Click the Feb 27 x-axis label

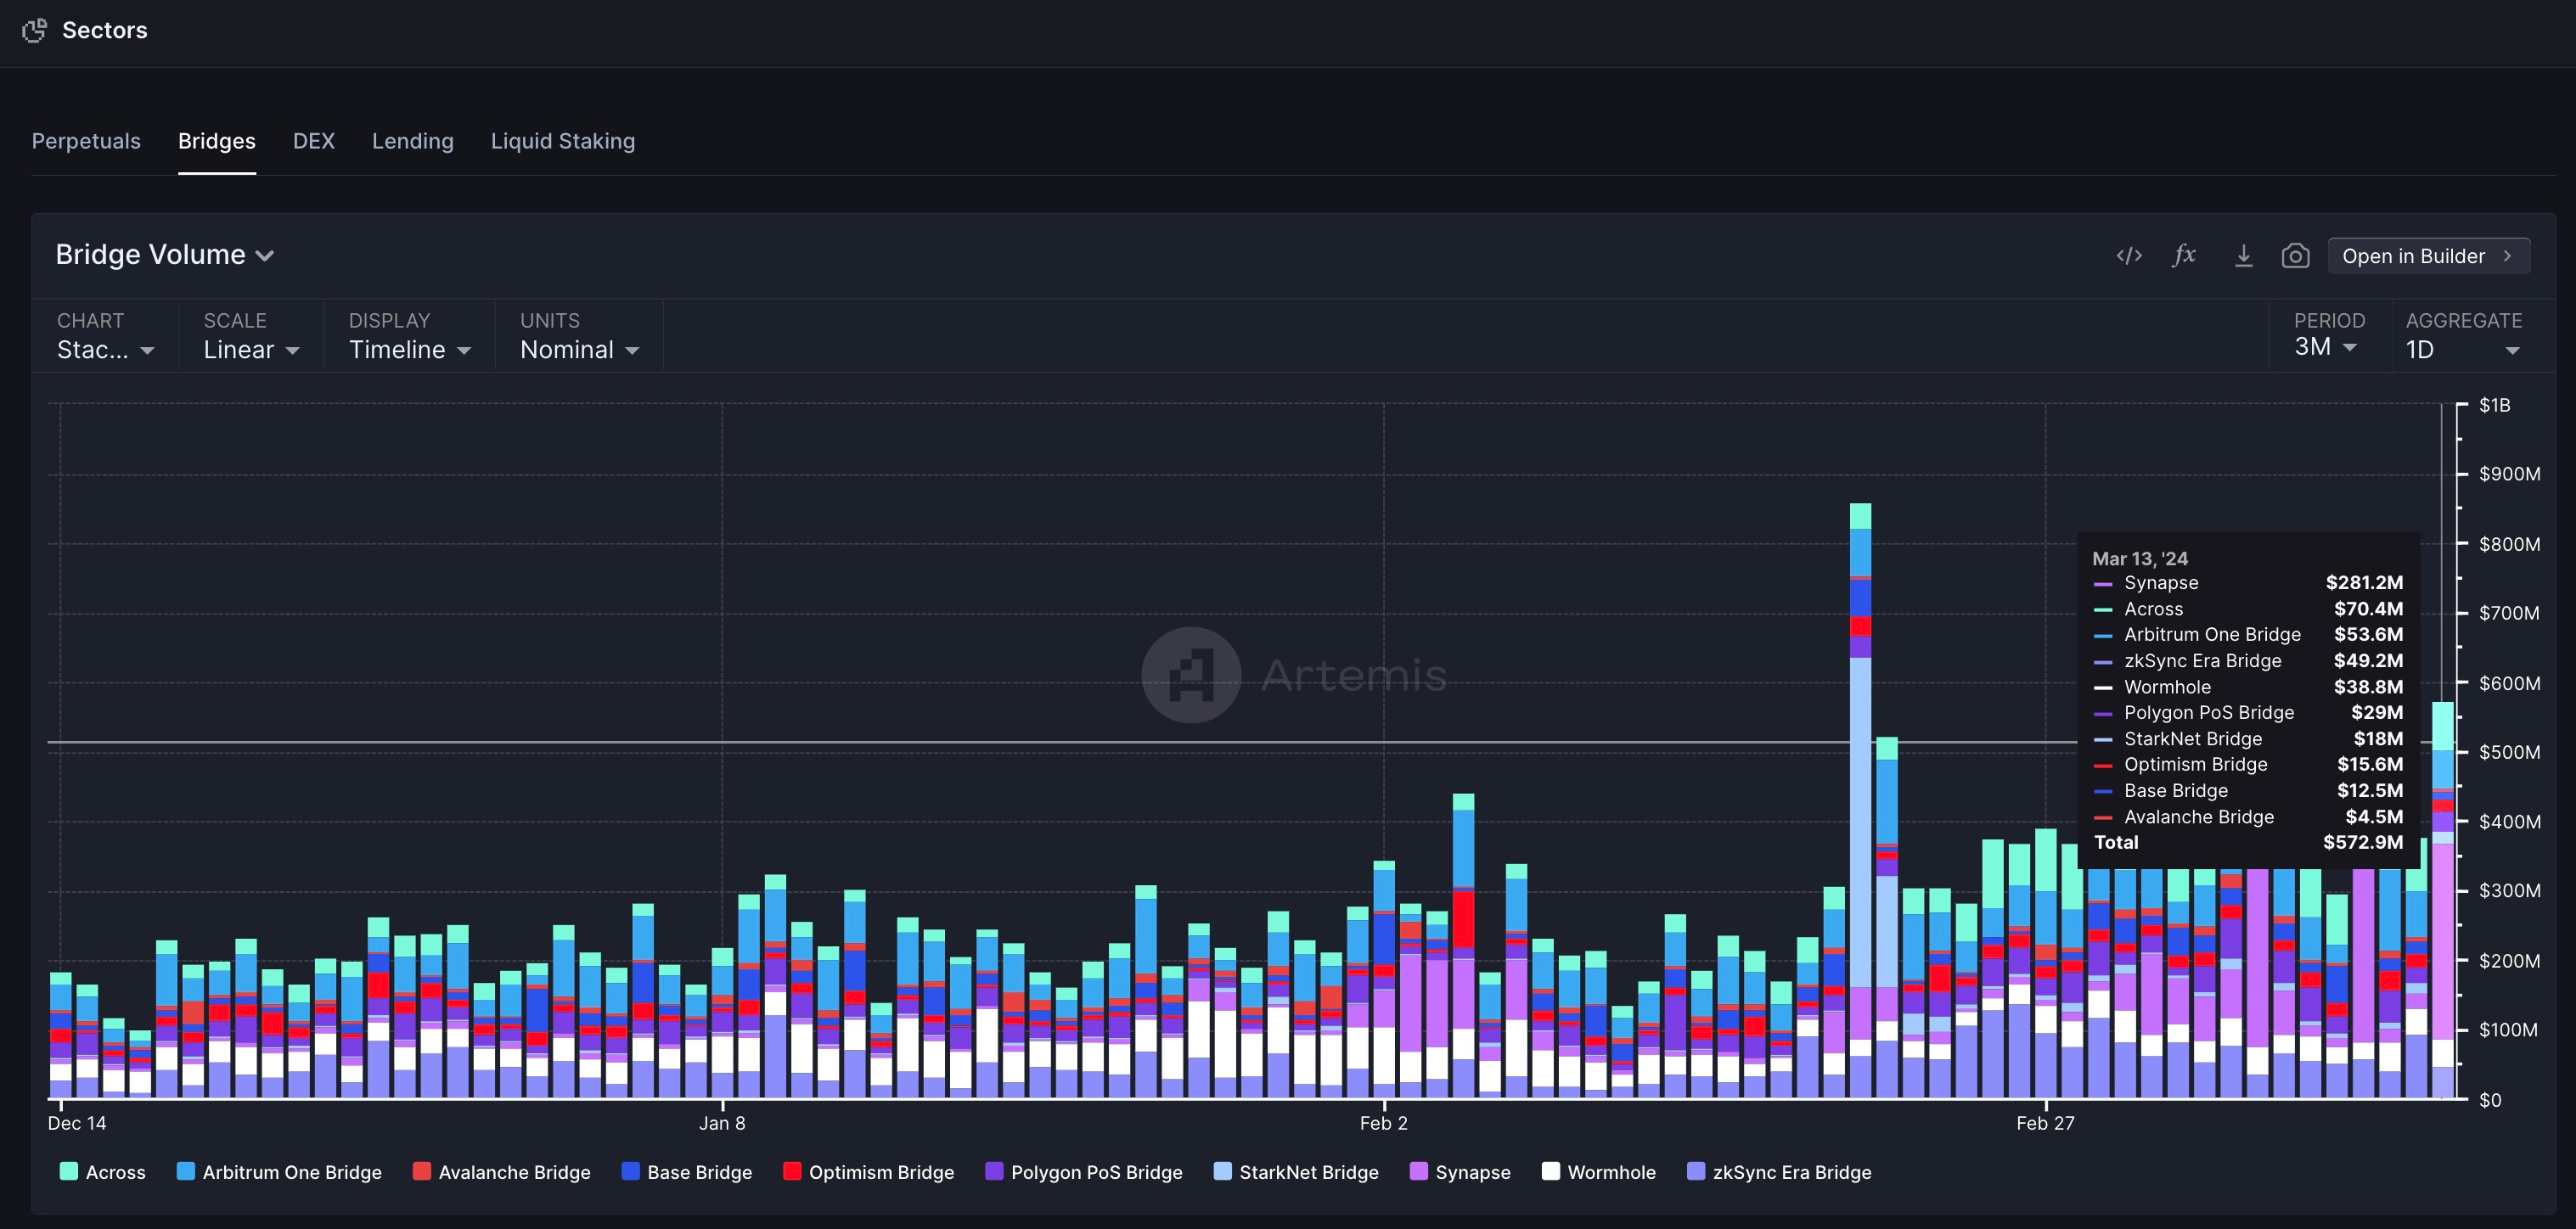click(x=2045, y=1123)
